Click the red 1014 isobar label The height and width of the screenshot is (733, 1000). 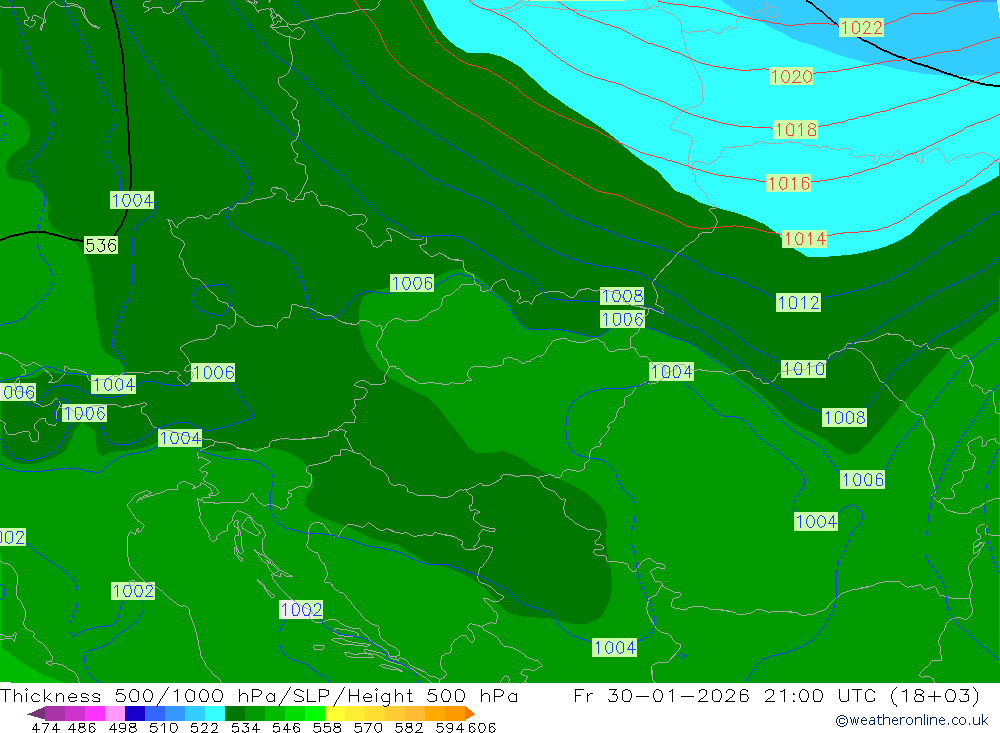[804, 239]
